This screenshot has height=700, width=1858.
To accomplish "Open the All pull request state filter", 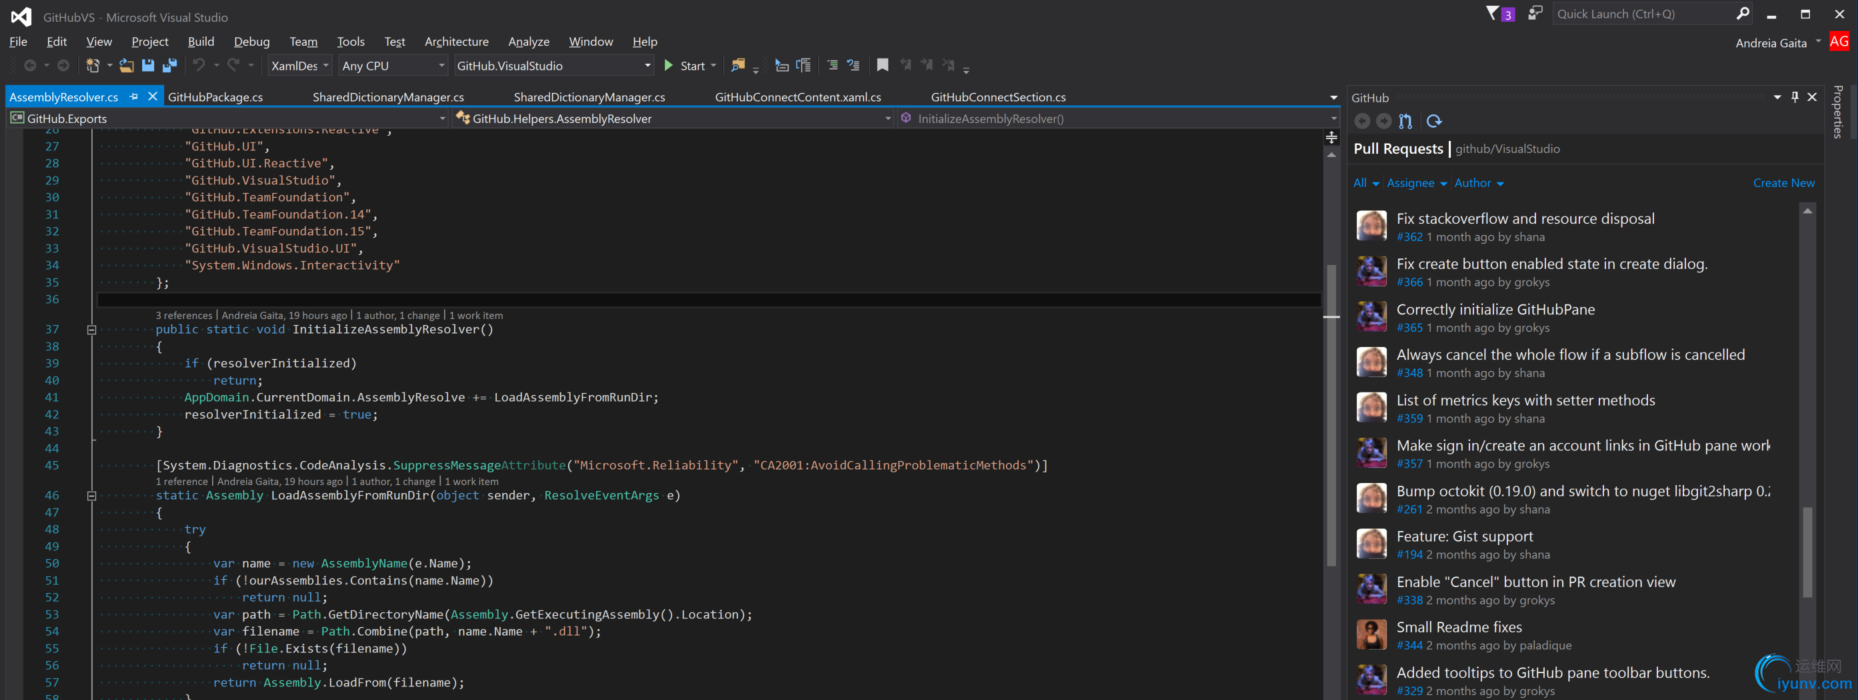I will point(1366,183).
